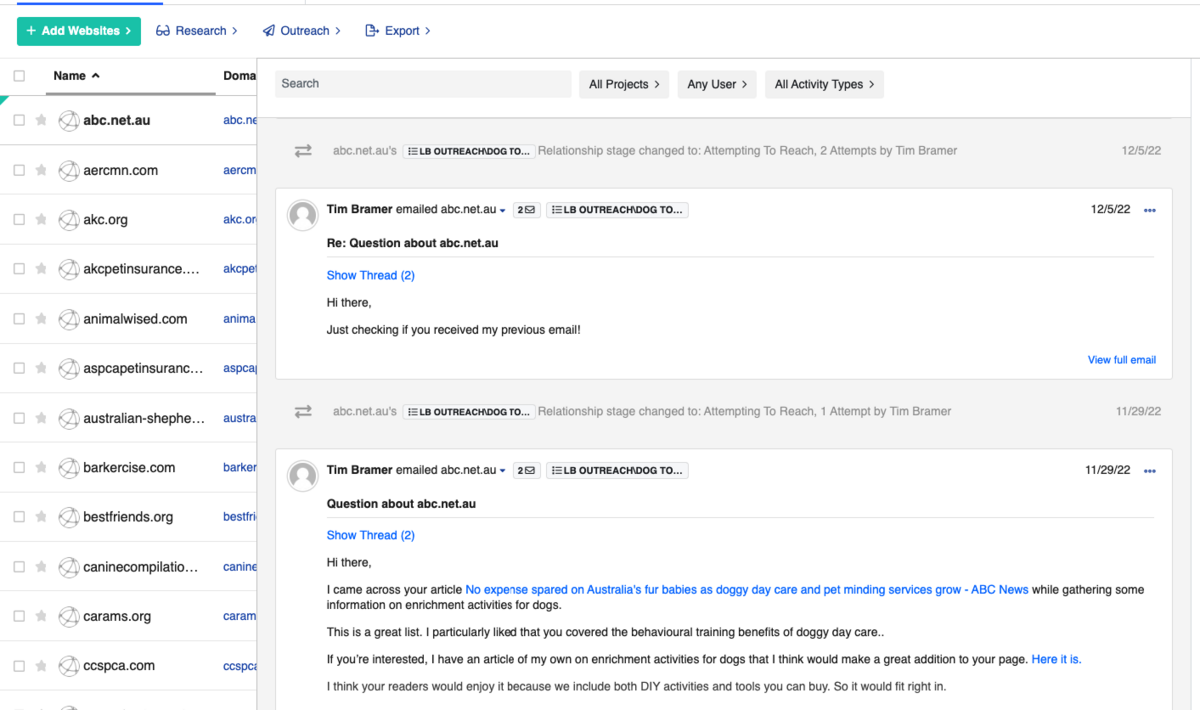The width and height of the screenshot is (1200, 710).
Task: Open the All Projects filter dropdown
Action: [x=624, y=84]
